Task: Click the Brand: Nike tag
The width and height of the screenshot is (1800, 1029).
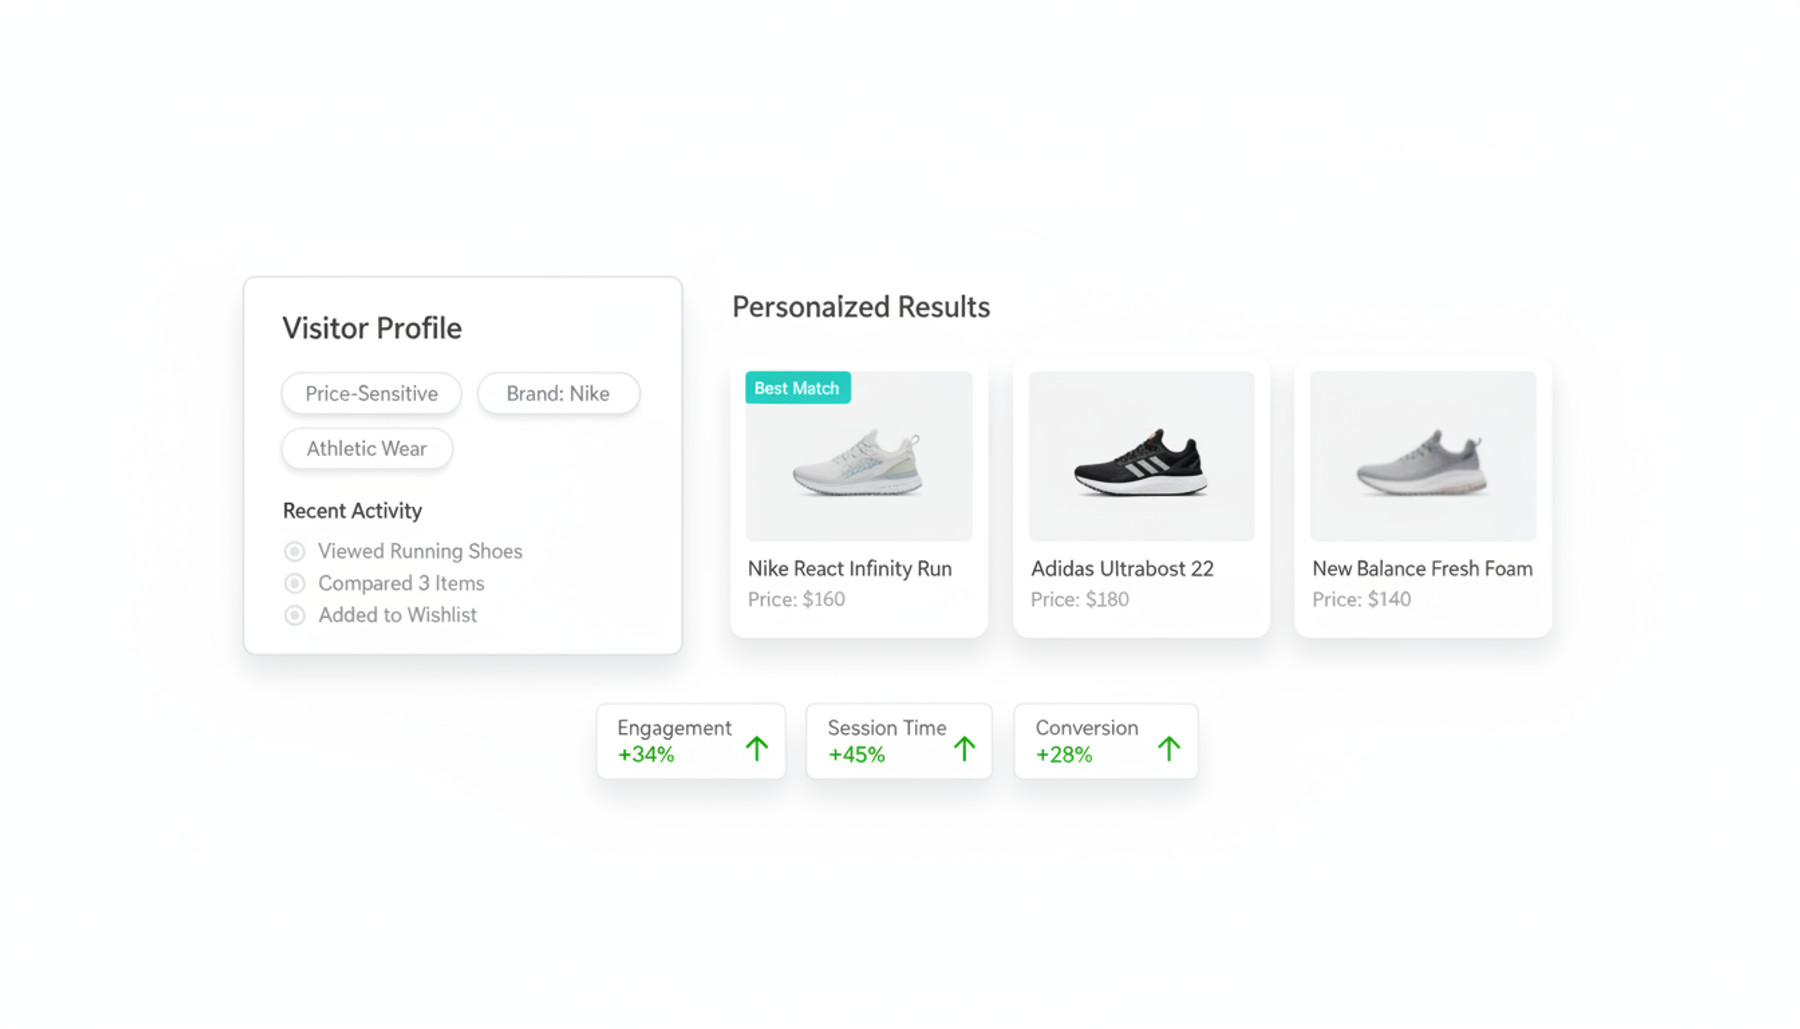Action: (558, 393)
